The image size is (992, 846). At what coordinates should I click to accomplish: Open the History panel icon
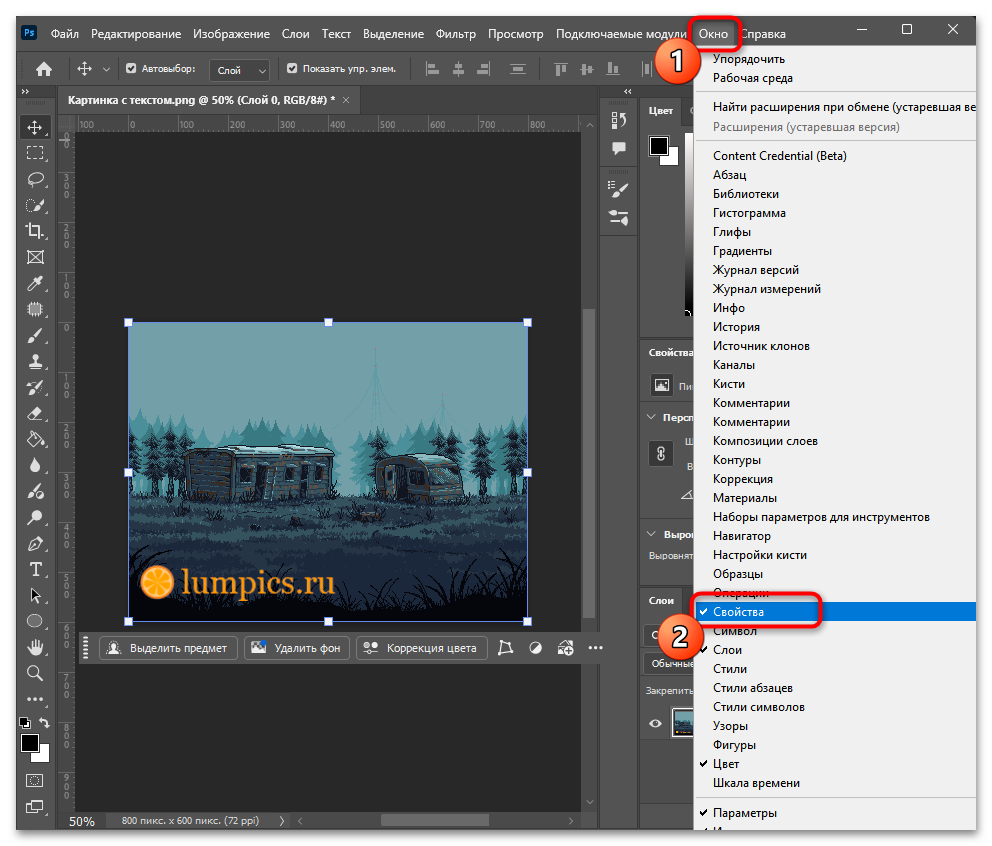tap(619, 120)
